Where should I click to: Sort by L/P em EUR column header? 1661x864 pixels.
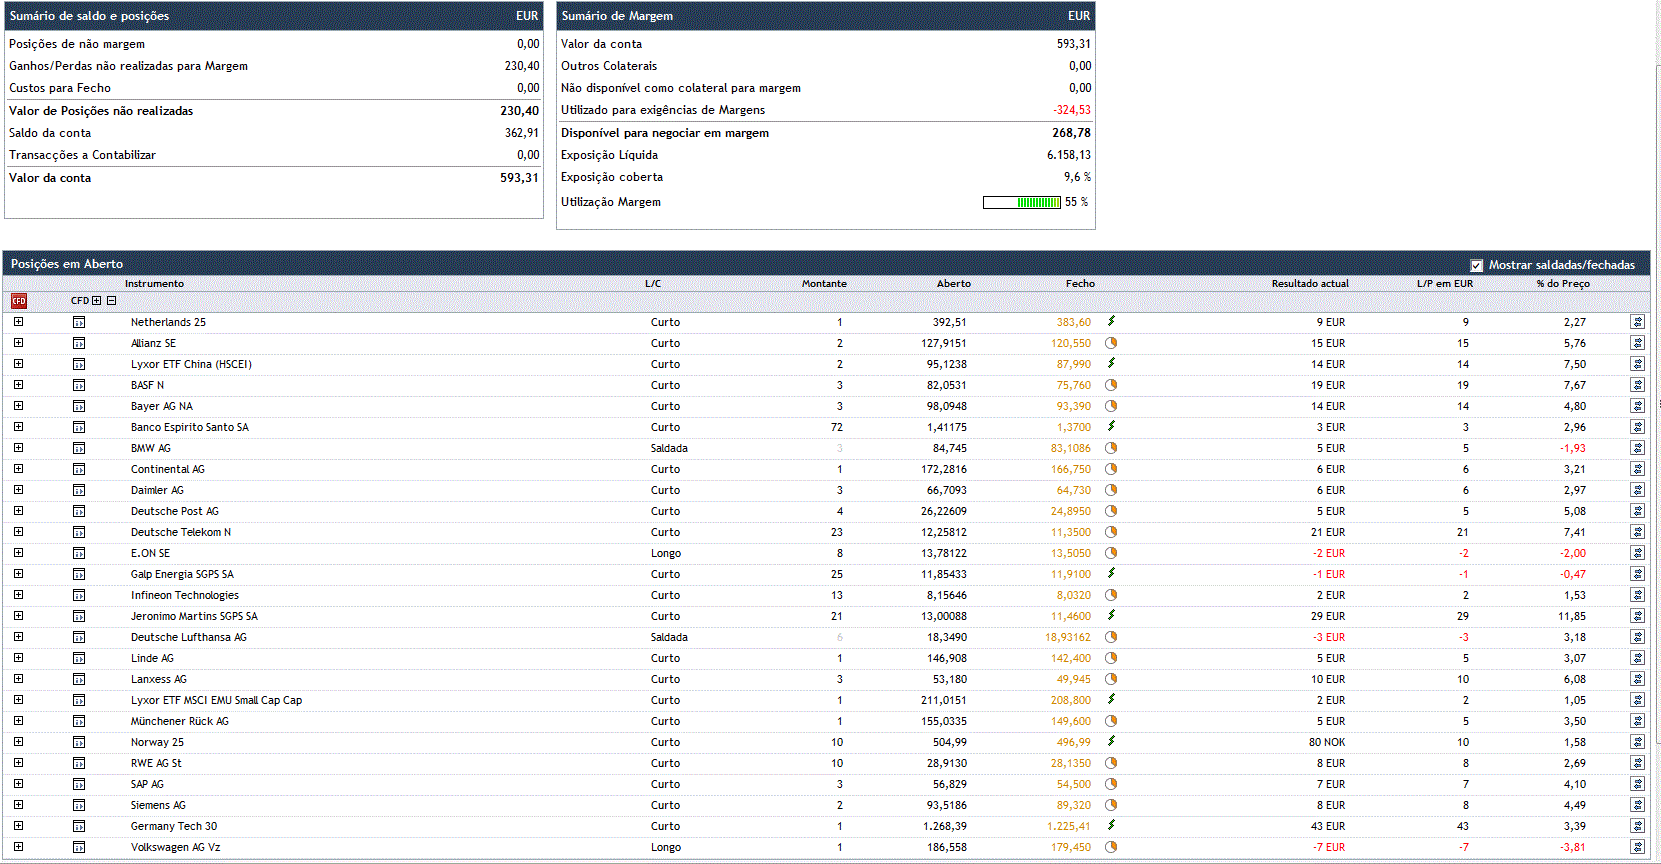[x=1444, y=284]
